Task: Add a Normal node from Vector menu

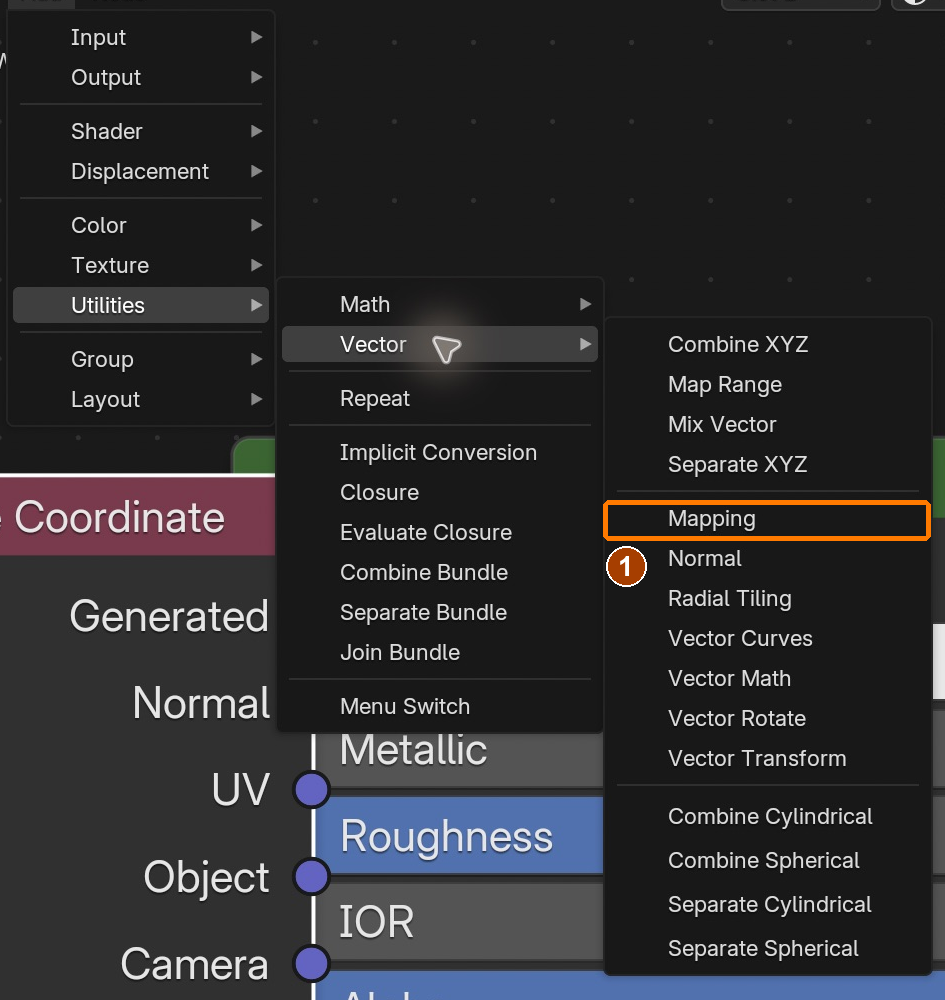Action: click(768, 559)
